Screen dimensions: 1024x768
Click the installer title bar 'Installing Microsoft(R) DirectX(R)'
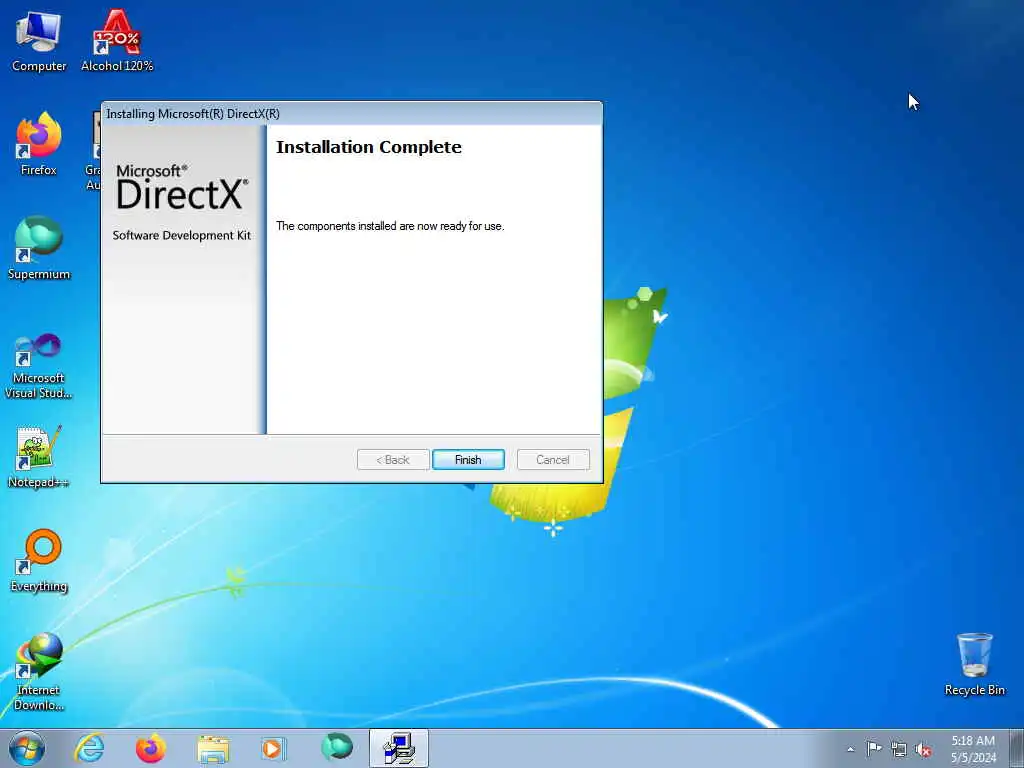click(x=351, y=114)
